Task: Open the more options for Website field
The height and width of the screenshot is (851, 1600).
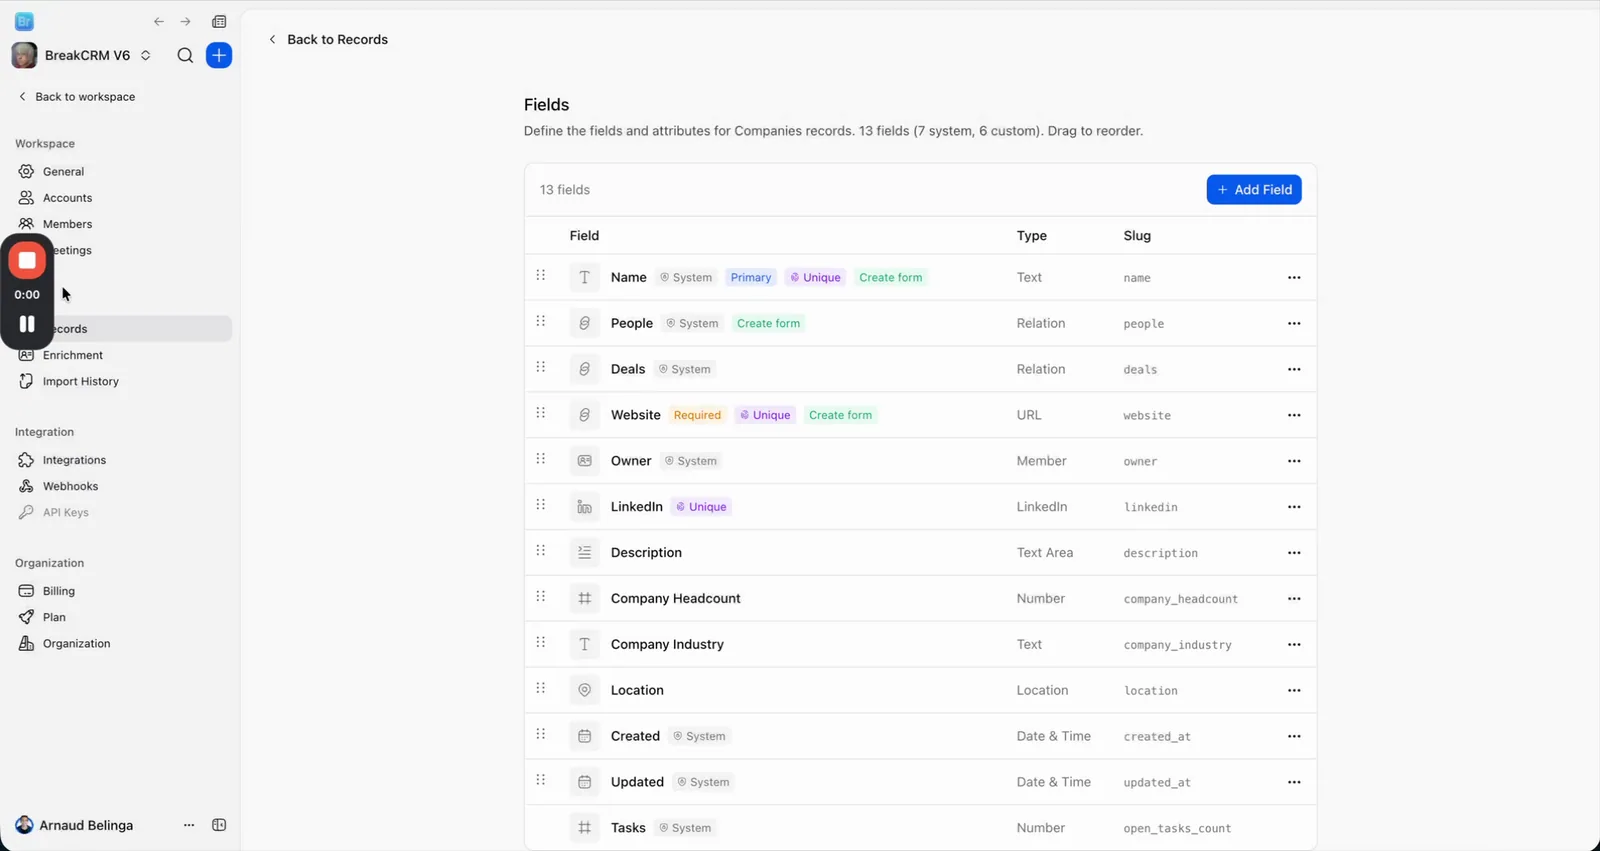Action: tap(1294, 415)
